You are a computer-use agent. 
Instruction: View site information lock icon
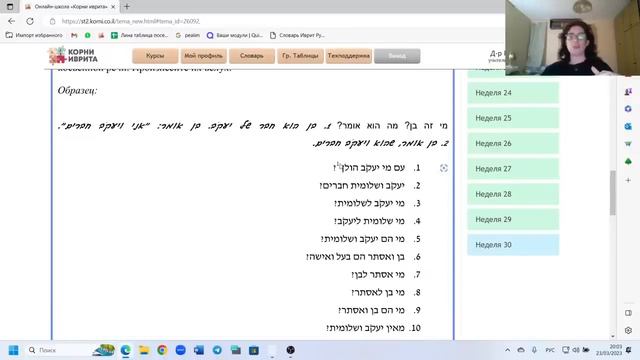pyautogui.click(x=52, y=21)
